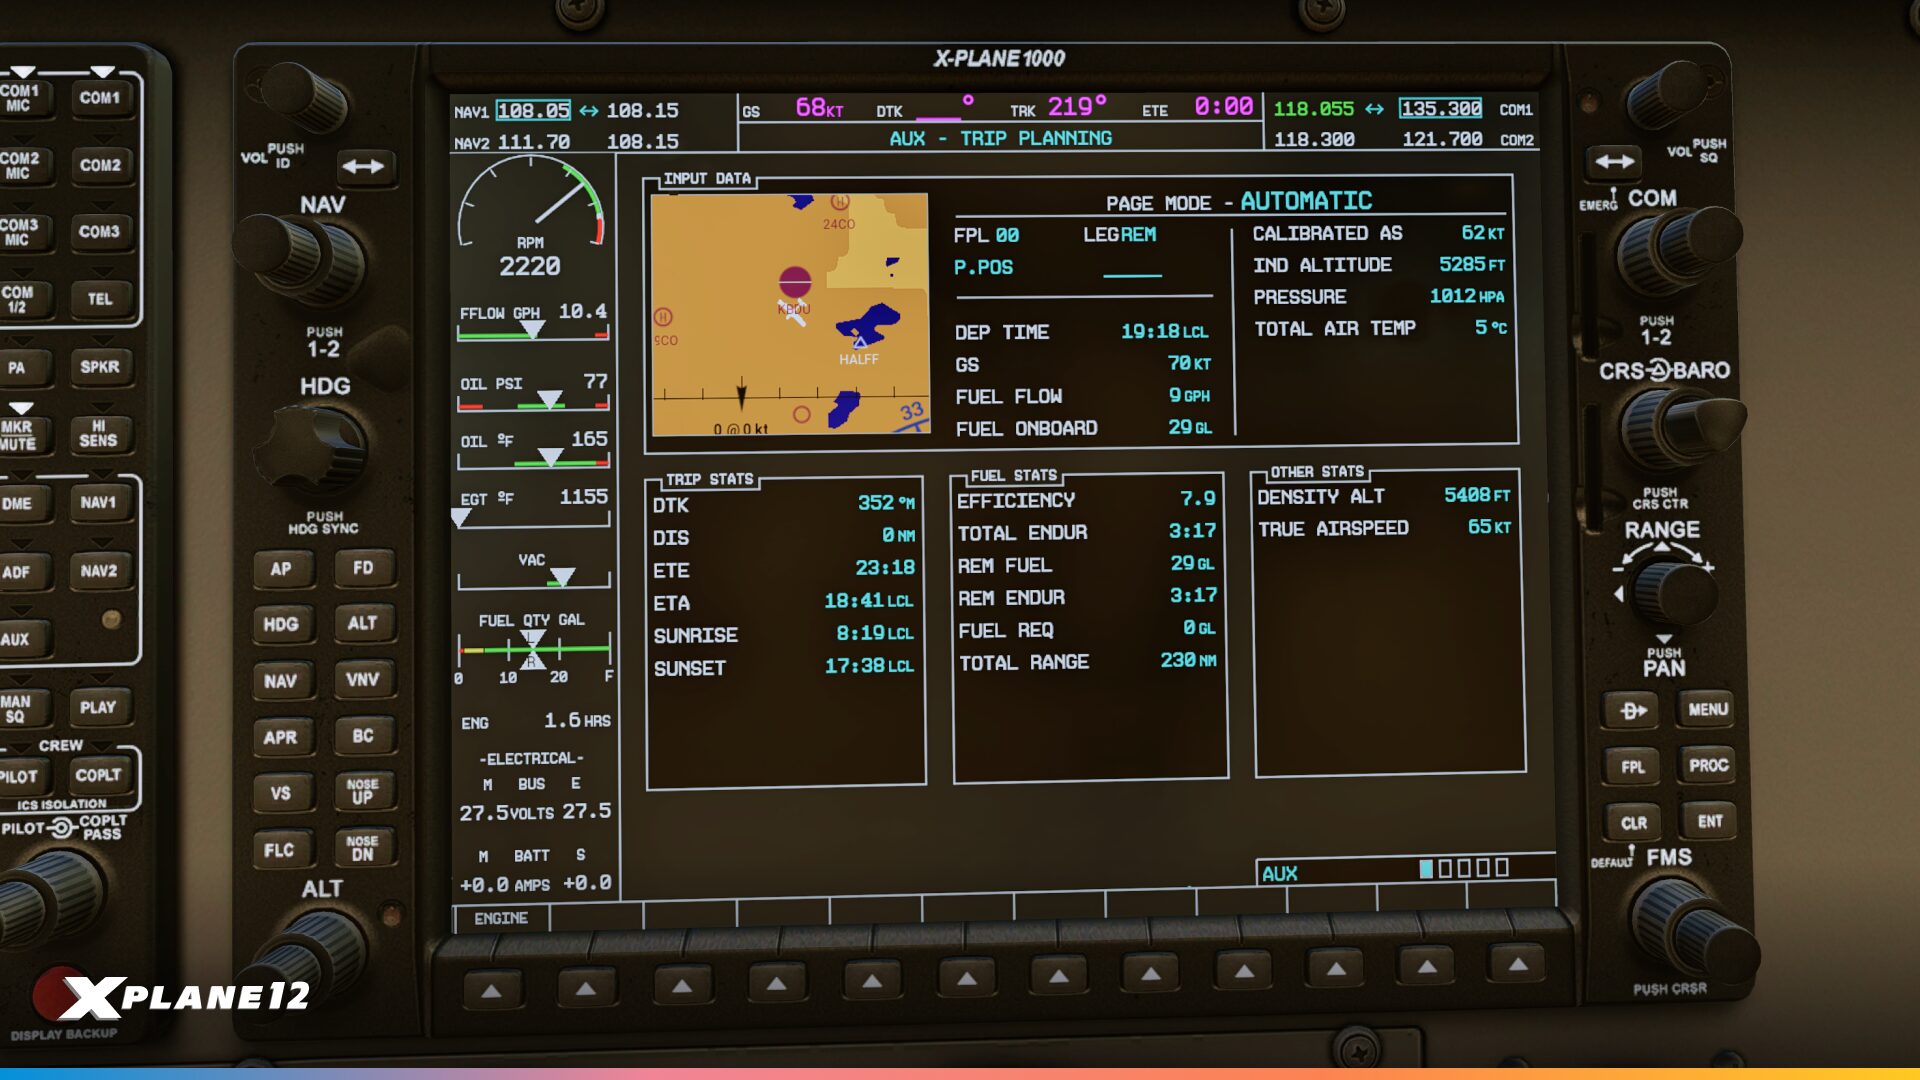Image resolution: width=1920 pixels, height=1080 pixels.
Task: Toggle the AP autopilot button
Action: [x=281, y=568]
